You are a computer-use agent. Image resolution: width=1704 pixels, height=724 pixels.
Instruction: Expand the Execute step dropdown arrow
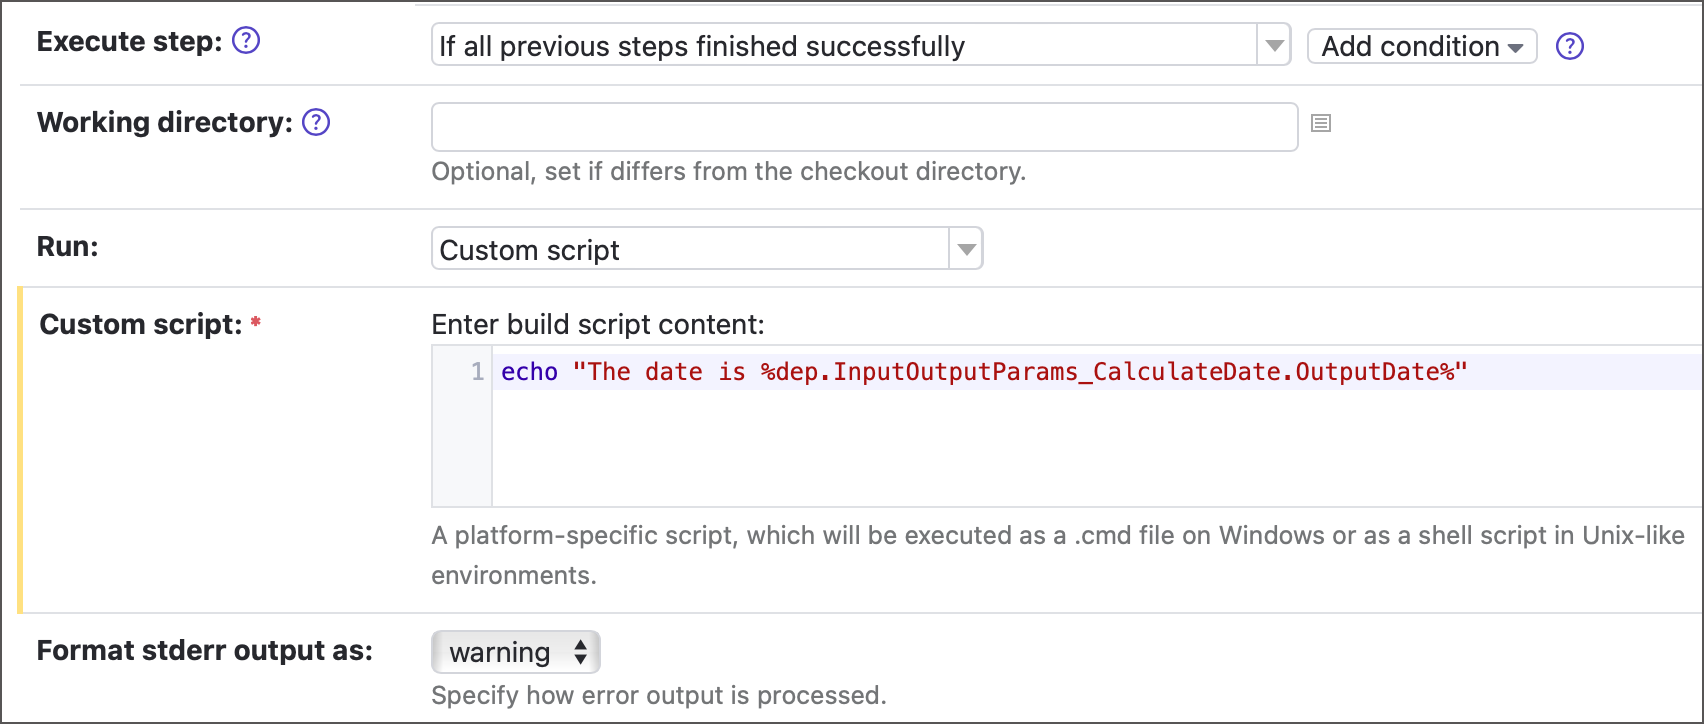click(x=1274, y=46)
